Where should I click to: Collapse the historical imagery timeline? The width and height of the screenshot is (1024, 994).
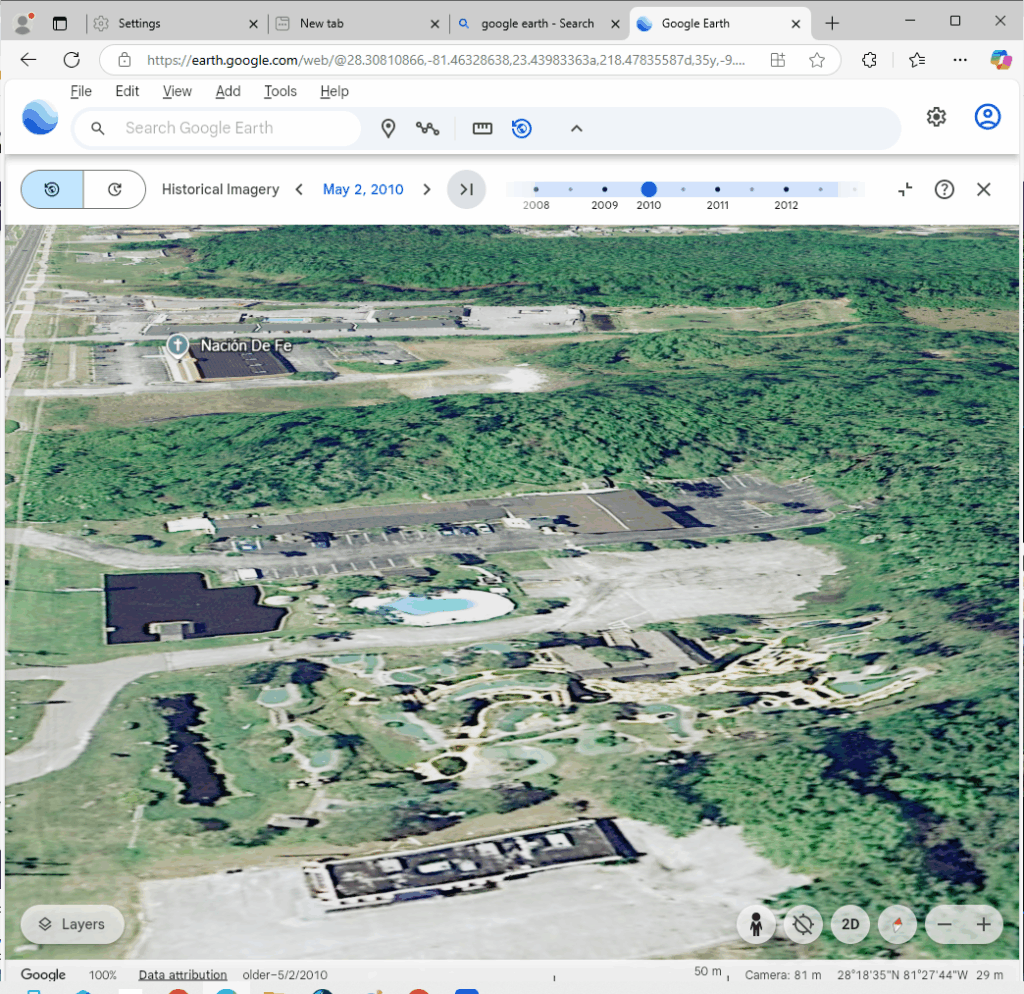(905, 189)
